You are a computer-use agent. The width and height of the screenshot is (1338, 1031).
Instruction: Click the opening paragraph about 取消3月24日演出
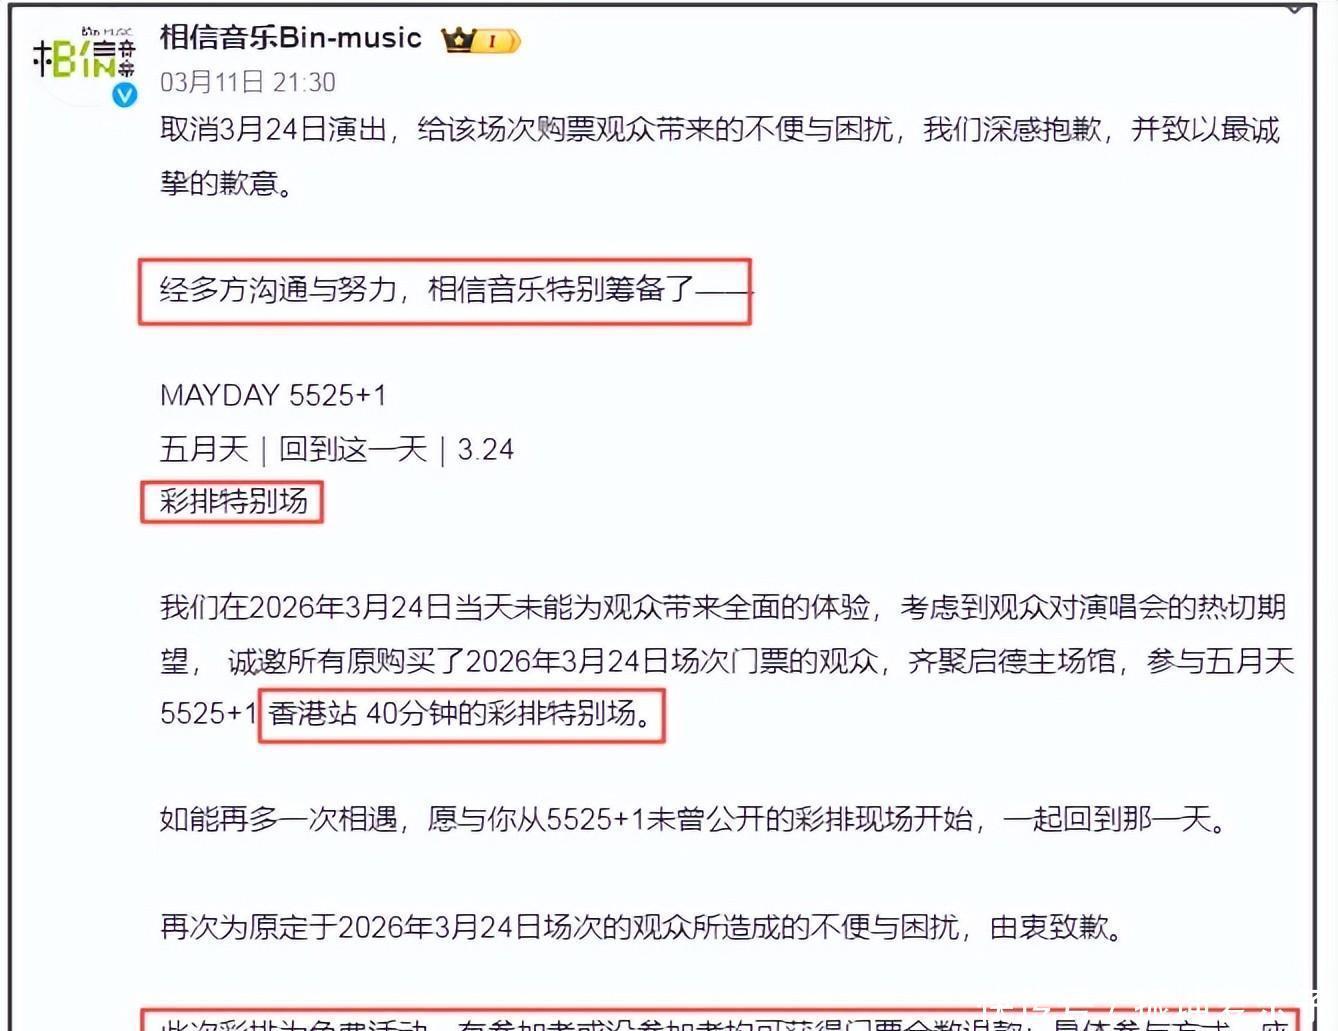[720, 156]
